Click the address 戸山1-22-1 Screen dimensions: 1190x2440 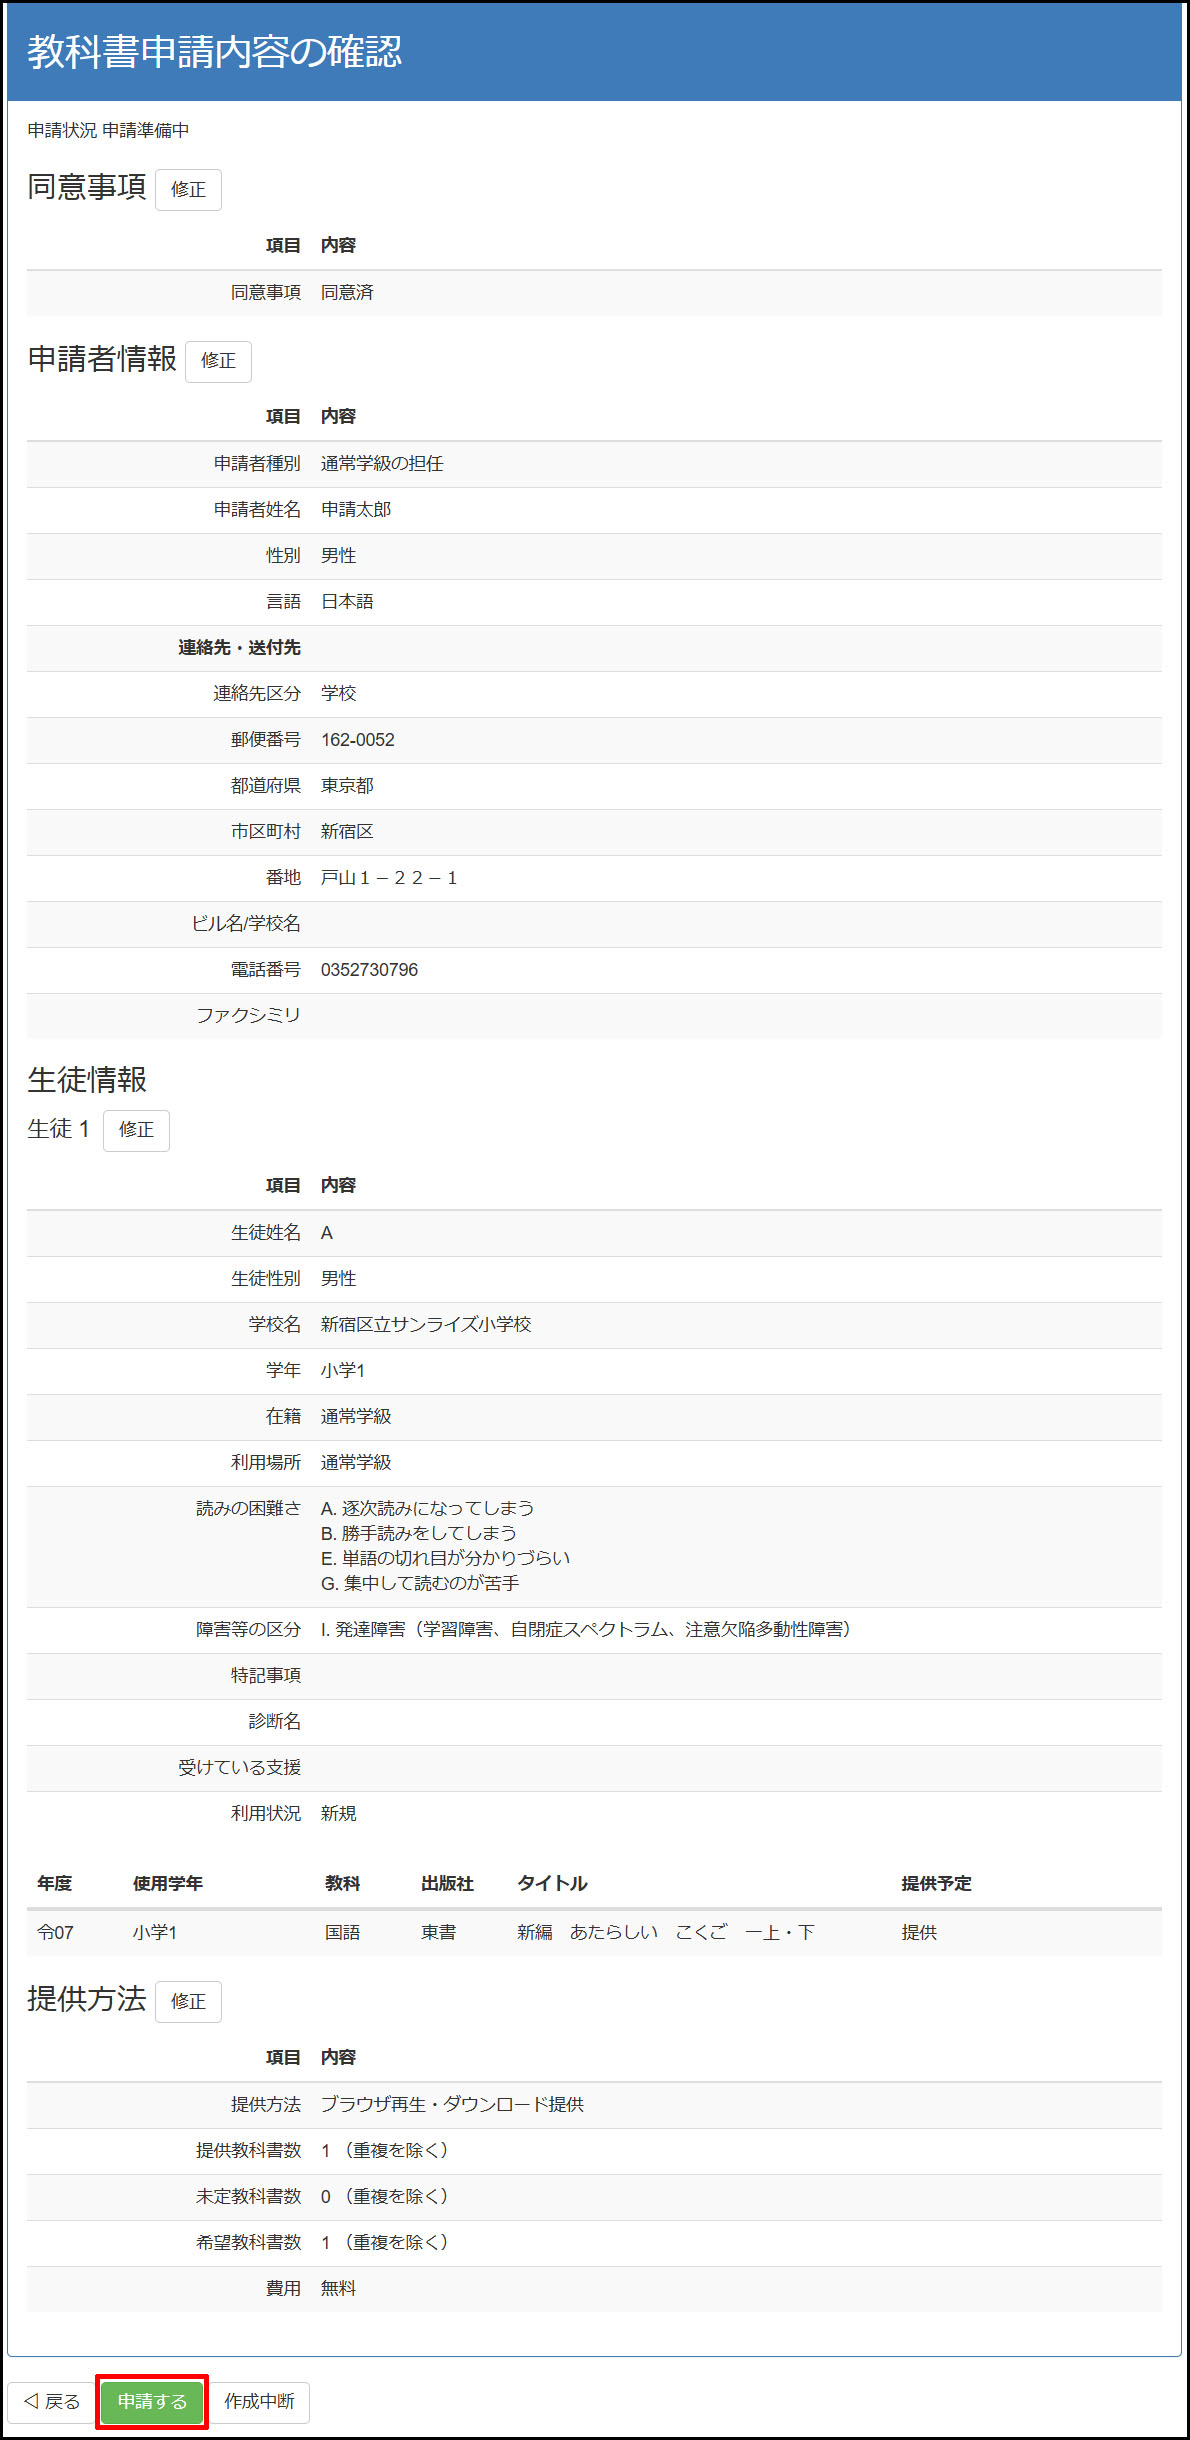[389, 878]
